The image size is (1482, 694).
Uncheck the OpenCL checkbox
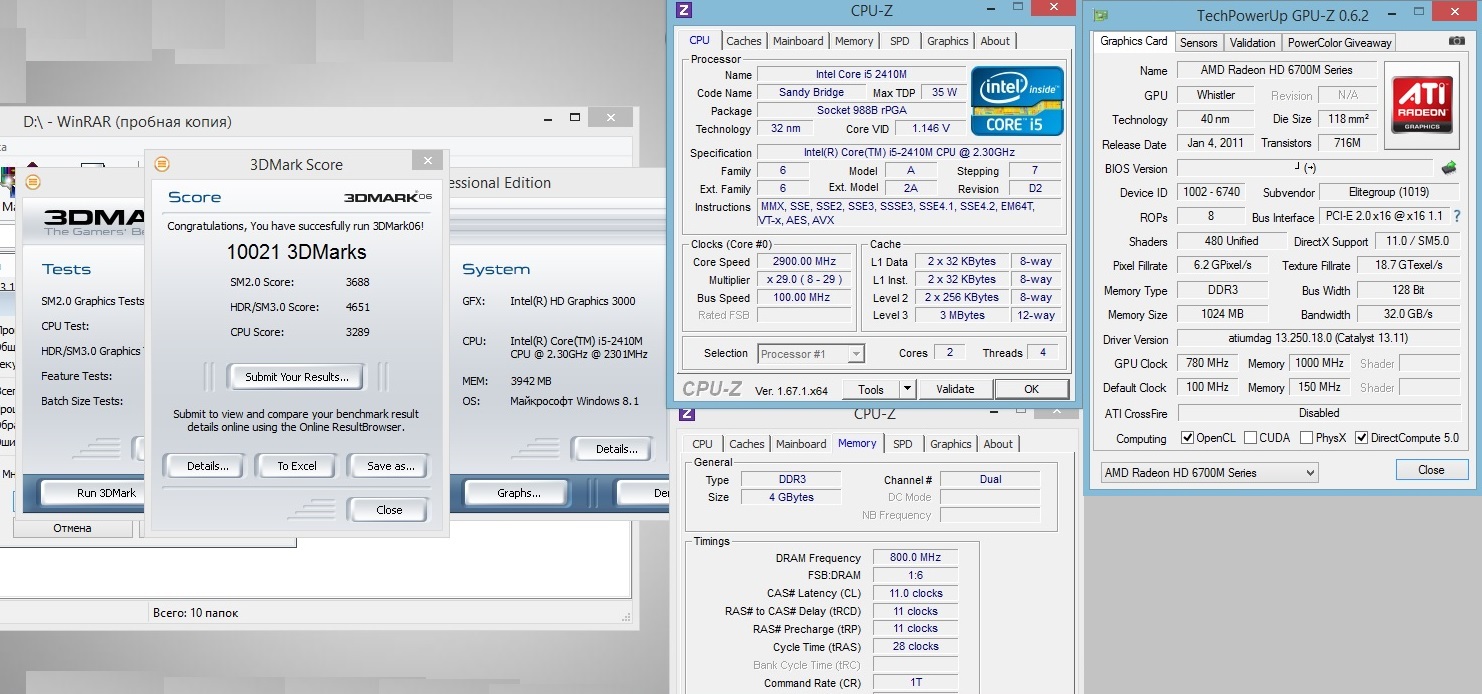[x=1187, y=438]
